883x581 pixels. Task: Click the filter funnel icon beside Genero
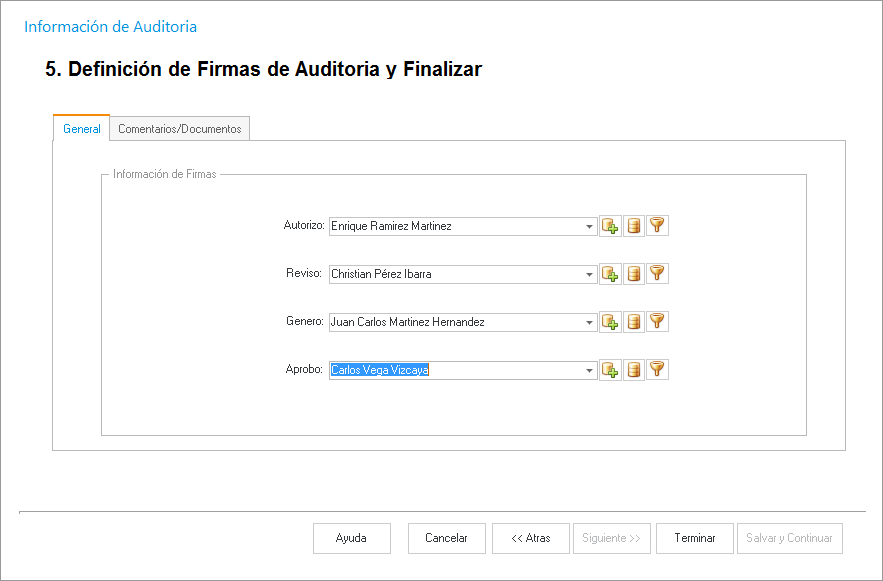(x=657, y=322)
